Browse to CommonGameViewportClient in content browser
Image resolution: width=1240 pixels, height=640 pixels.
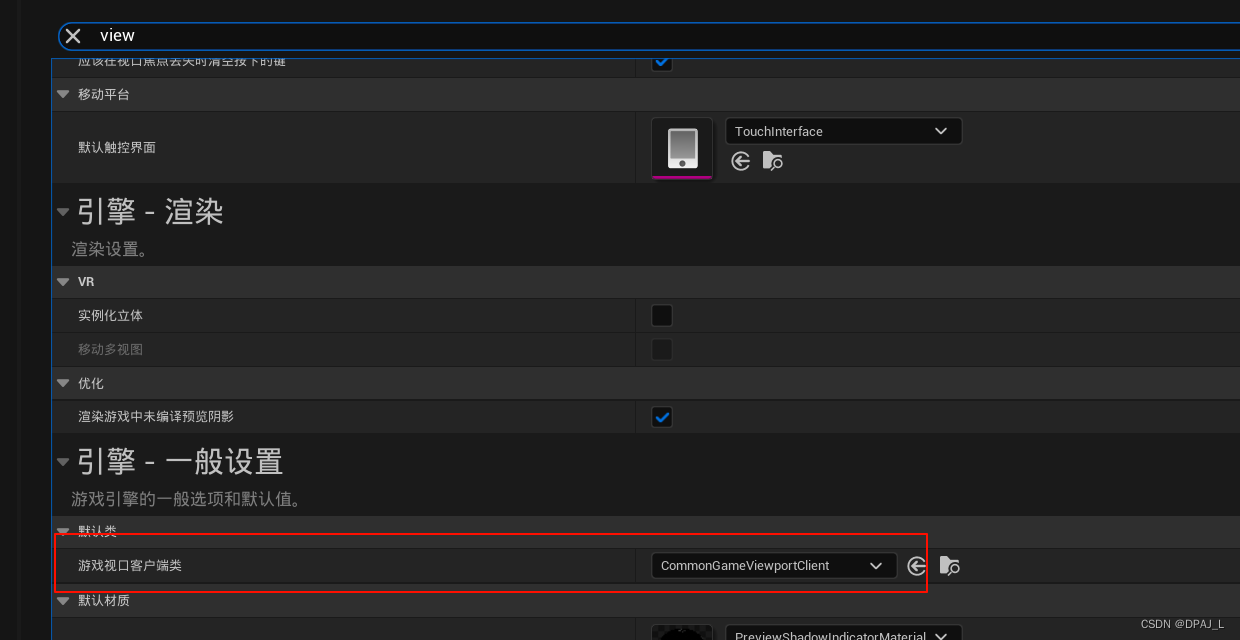coord(949,565)
